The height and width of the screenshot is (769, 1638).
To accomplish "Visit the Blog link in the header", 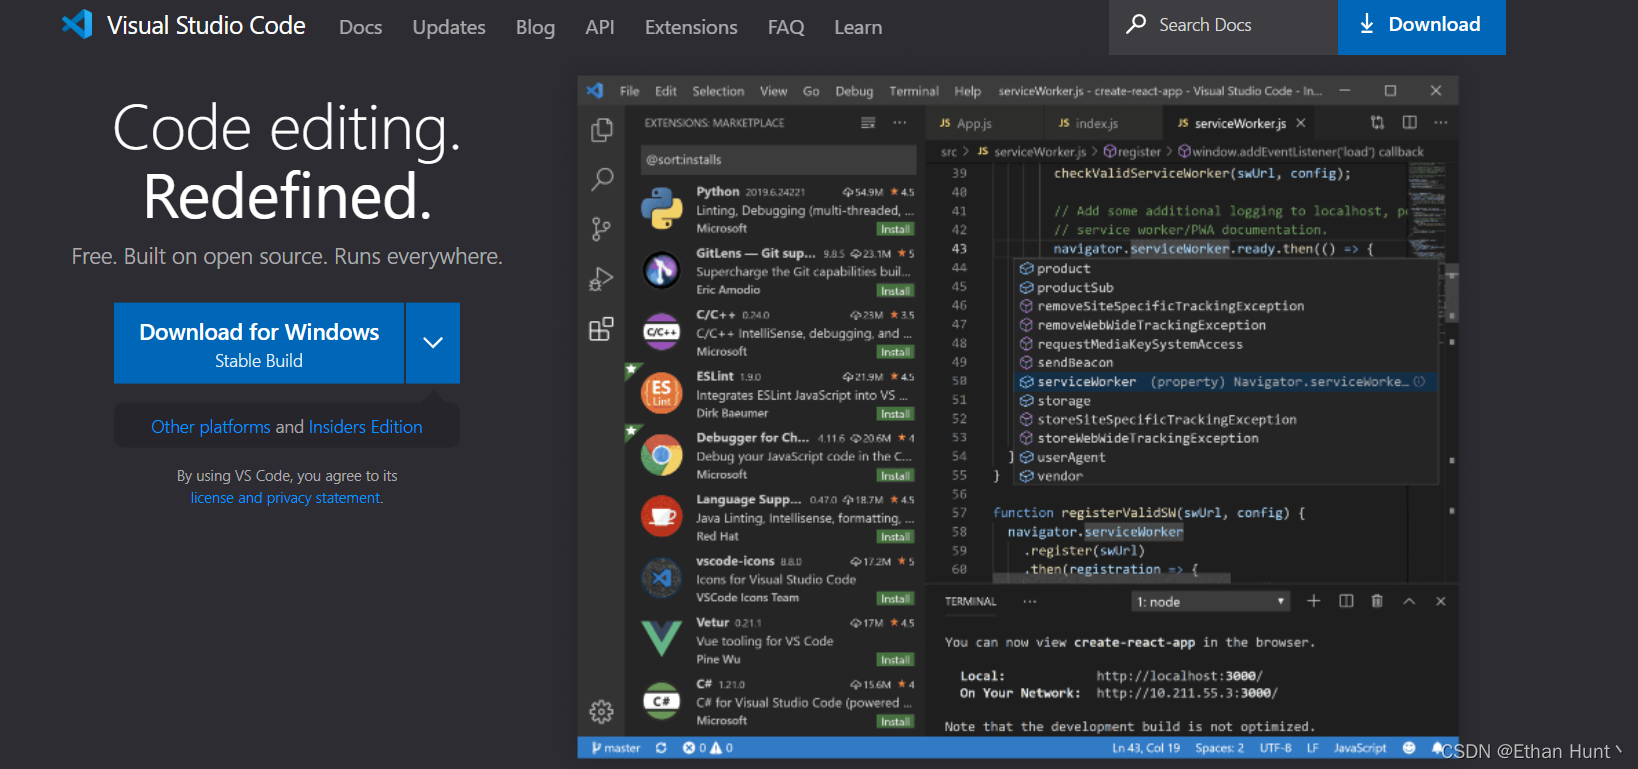I will (535, 27).
